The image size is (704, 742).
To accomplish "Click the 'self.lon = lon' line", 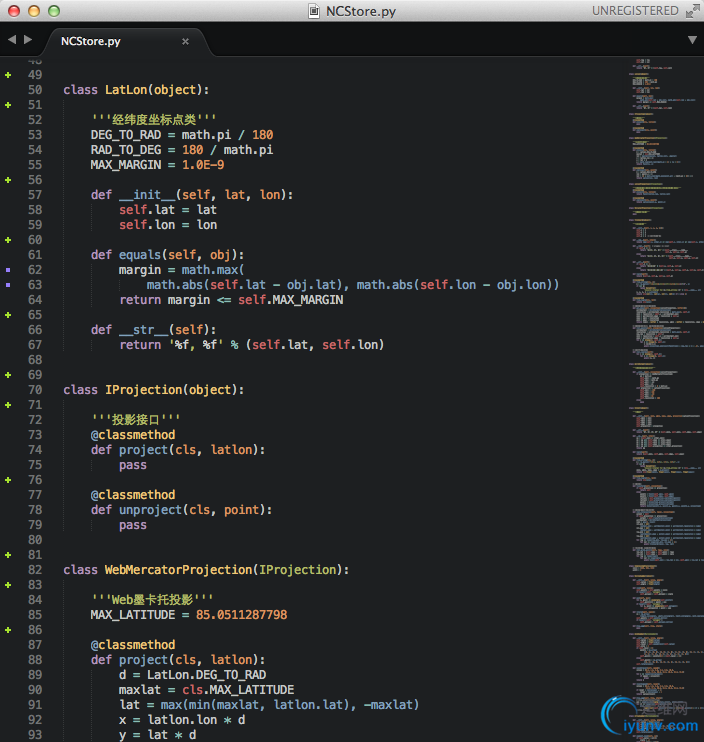I will coord(168,225).
